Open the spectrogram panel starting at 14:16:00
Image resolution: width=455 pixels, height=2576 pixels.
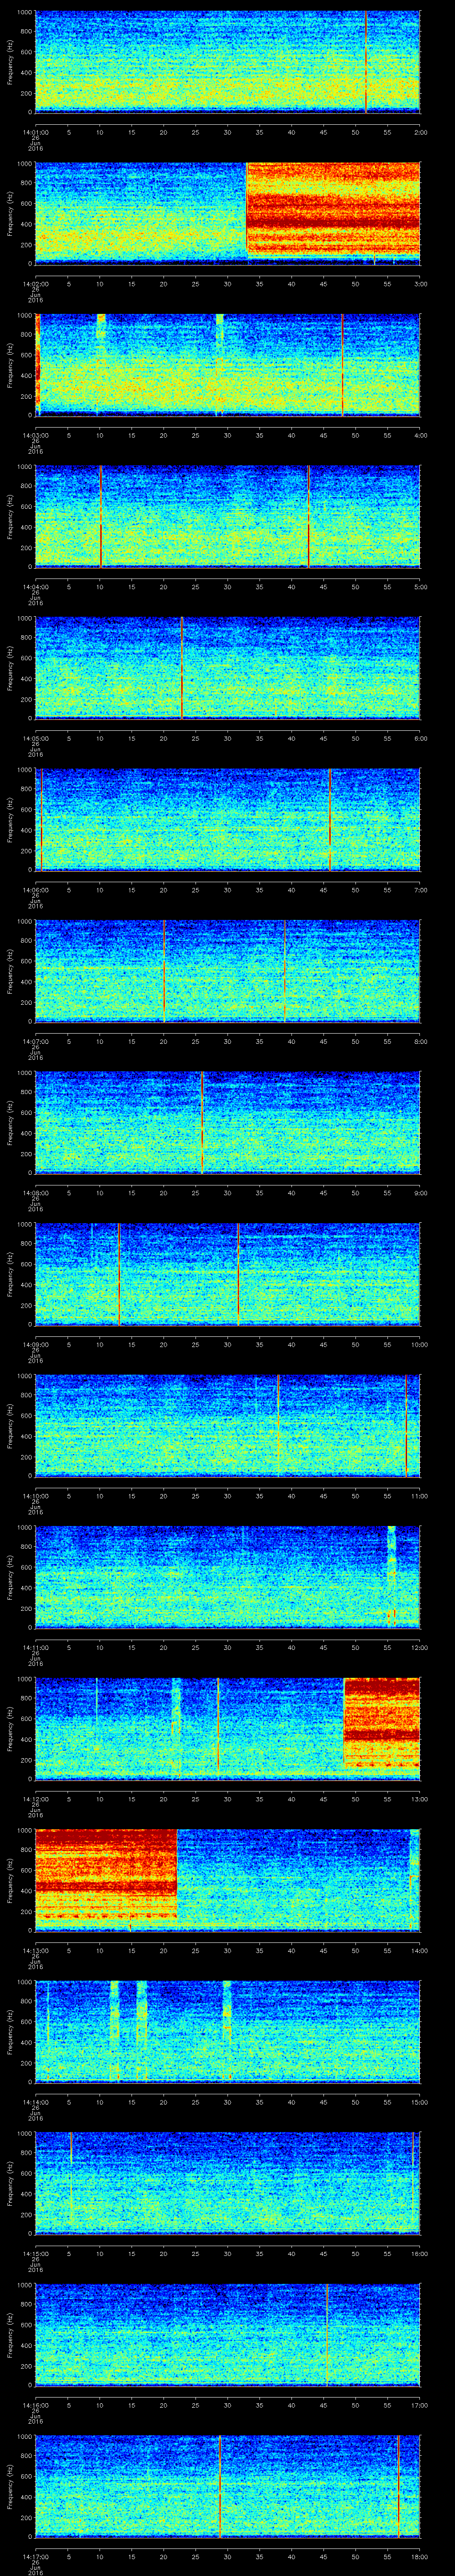(x=227, y=2334)
